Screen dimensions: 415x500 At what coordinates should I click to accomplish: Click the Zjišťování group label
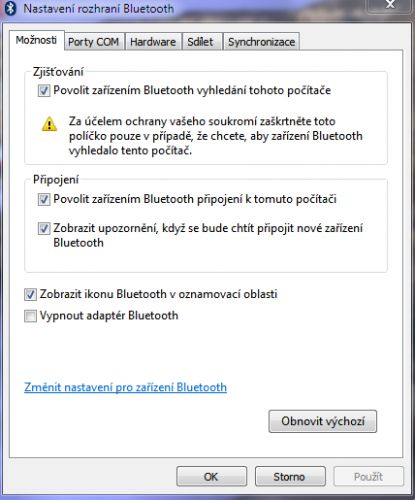click(x=58, y=72)
